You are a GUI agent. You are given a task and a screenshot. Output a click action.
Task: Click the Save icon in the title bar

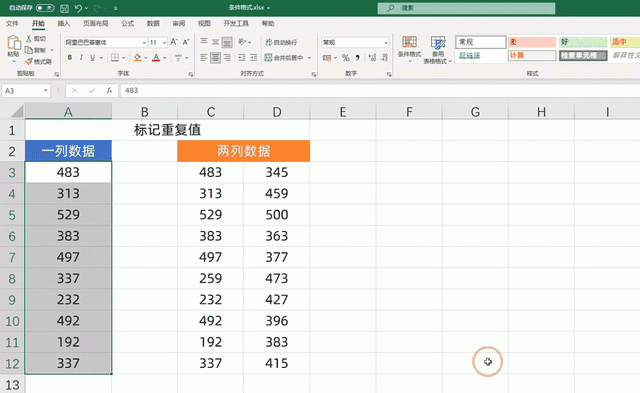[64, 8]
